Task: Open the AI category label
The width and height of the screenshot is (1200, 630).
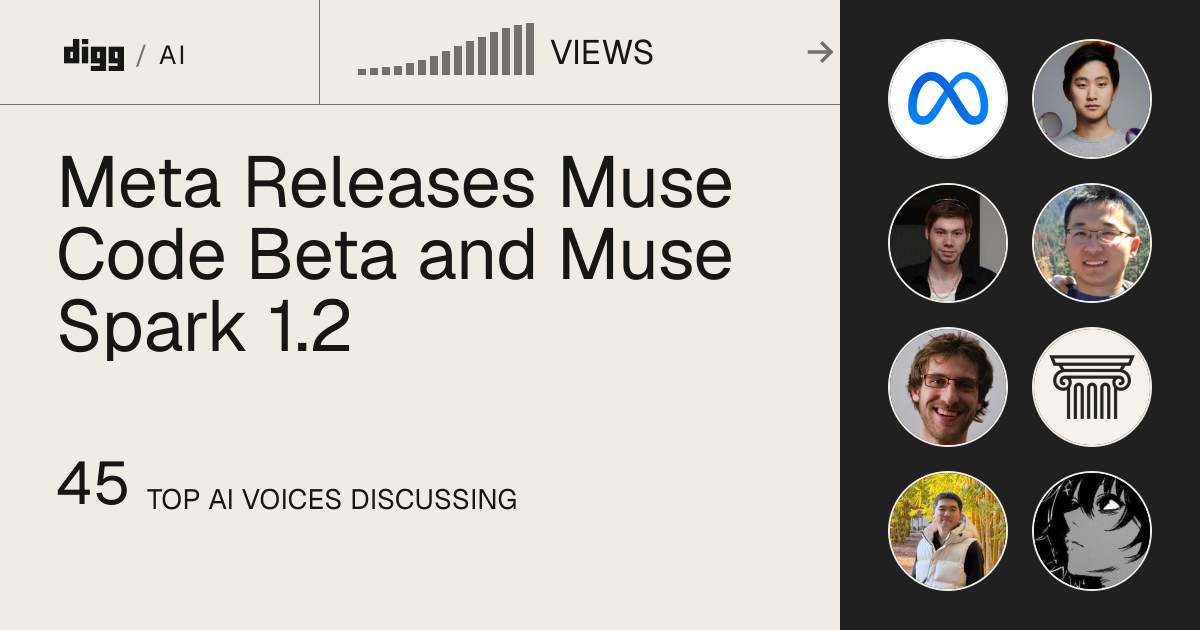Action: tap(172, 55)
